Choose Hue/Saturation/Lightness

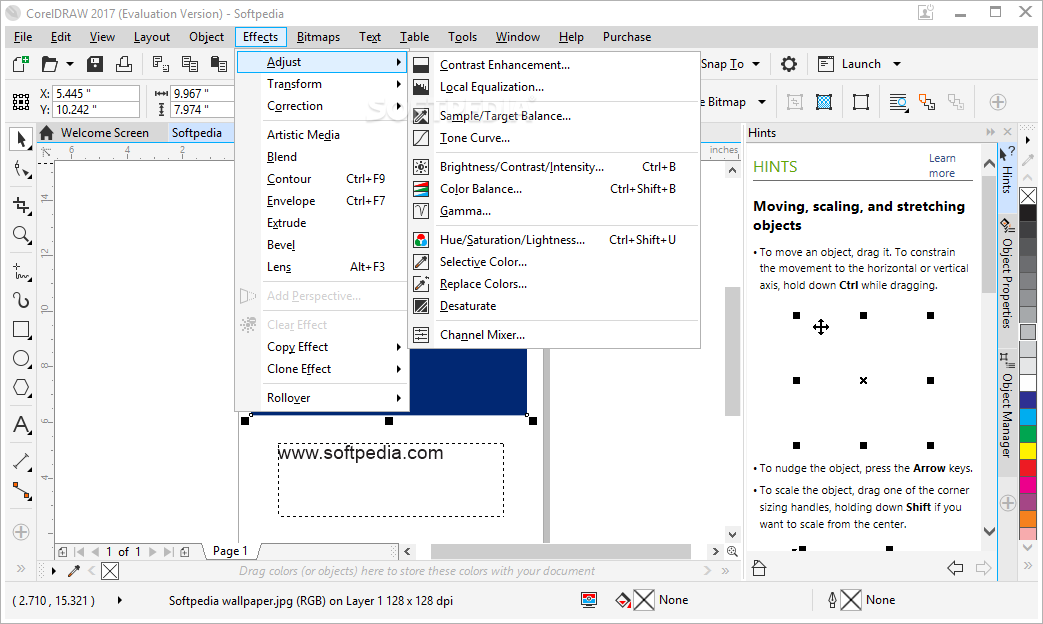pyautogui.click(x=555, y=240)
